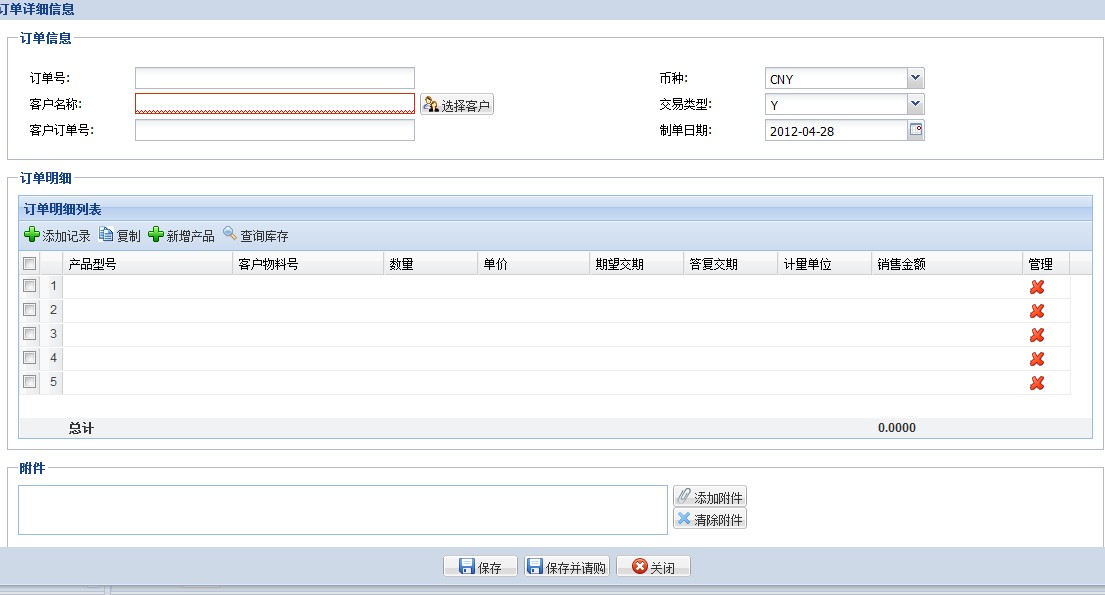Viewport: 1105px width, 595px height.
Task: Focus the 客户名称 input field
Action: point(275,104)
